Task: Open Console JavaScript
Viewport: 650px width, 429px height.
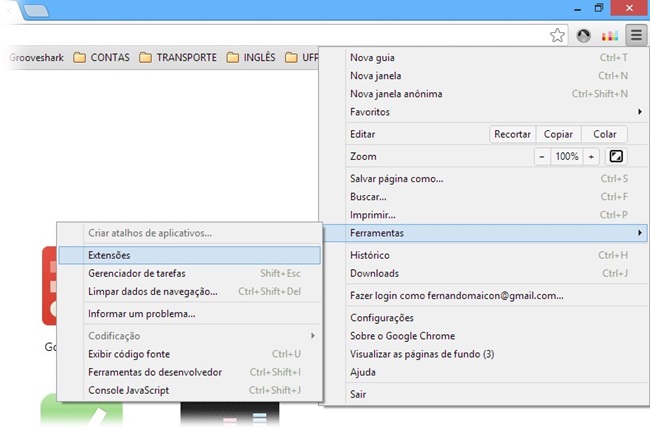Action: [189, 390]
